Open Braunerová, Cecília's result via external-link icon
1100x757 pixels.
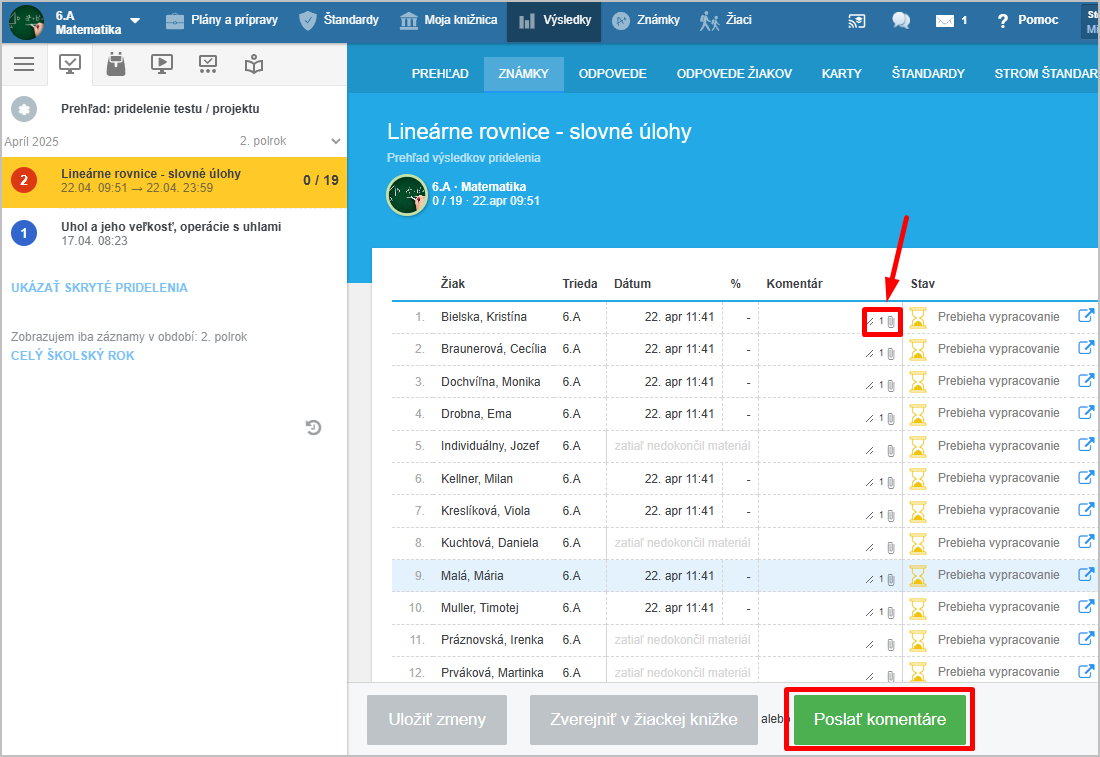pos(1086,348)
